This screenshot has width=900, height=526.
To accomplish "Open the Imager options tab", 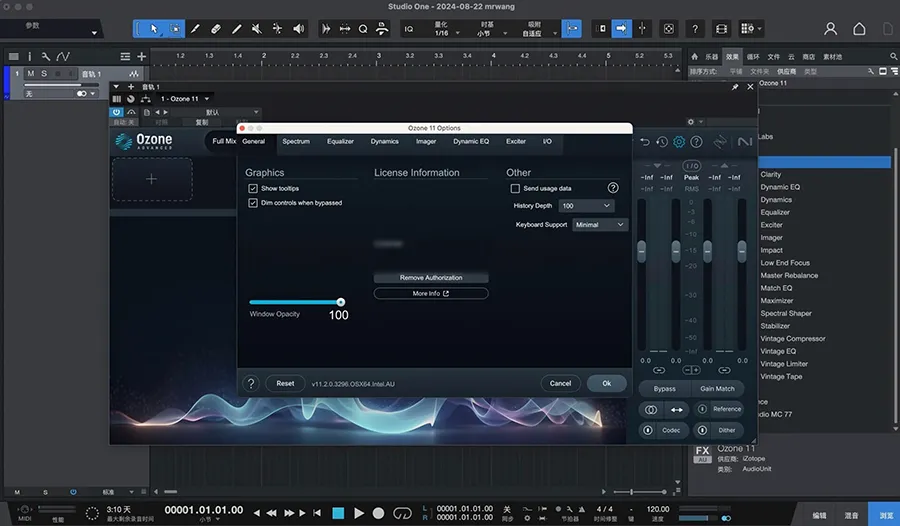I will pyautogui.click(x=426, y=142).
